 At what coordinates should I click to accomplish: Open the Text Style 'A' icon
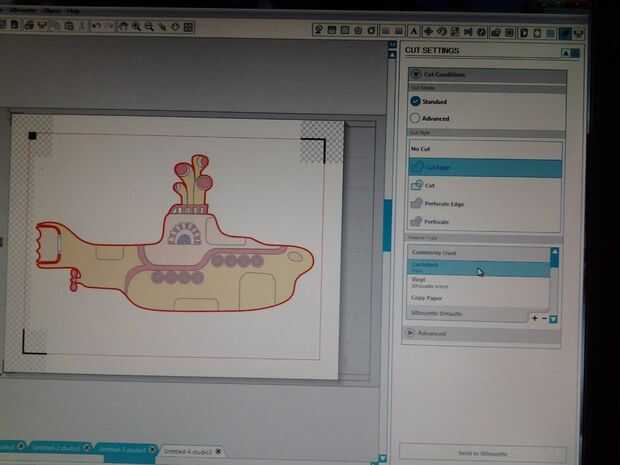[414, 31]
